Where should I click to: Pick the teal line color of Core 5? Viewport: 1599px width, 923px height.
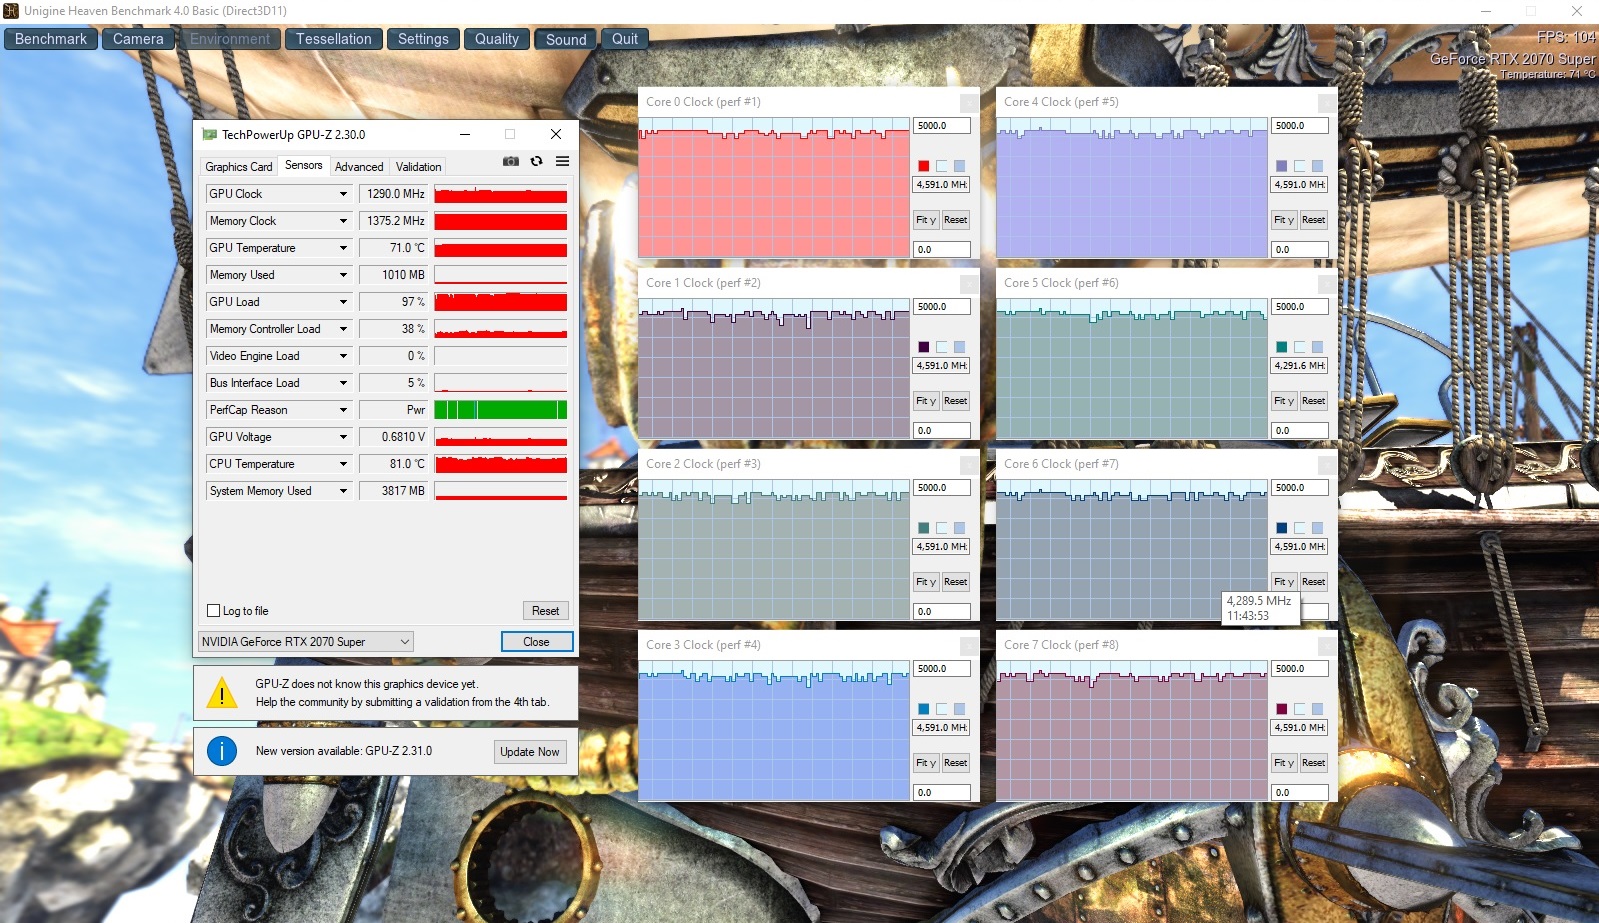click(1282, 347)
